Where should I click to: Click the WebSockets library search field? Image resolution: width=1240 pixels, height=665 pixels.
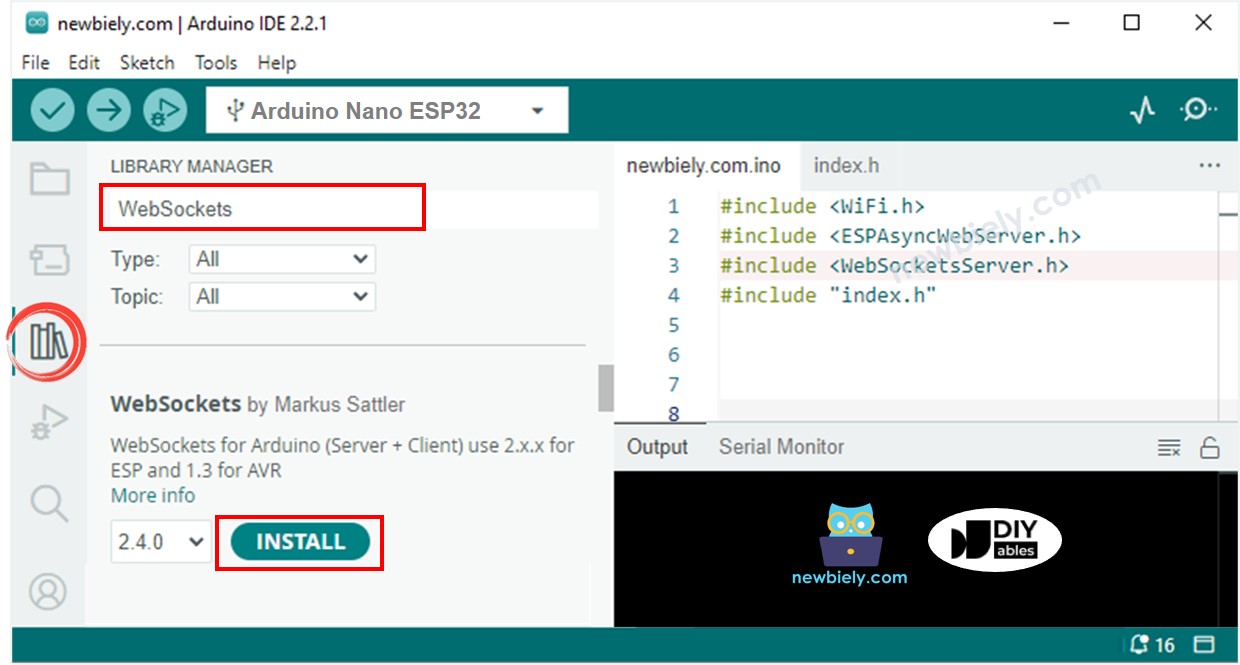click(x=263, y=209)
